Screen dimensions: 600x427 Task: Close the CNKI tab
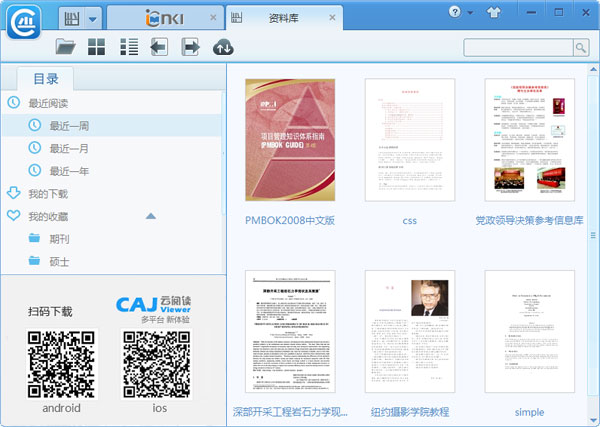pos(212,18)
